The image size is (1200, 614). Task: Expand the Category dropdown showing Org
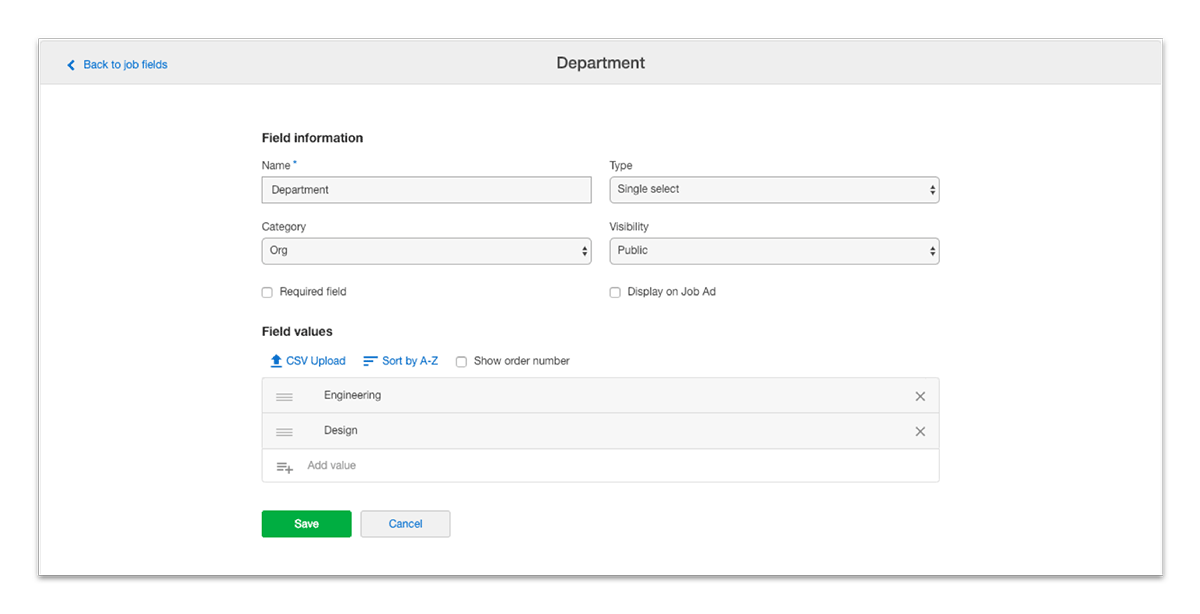point(426,251)
